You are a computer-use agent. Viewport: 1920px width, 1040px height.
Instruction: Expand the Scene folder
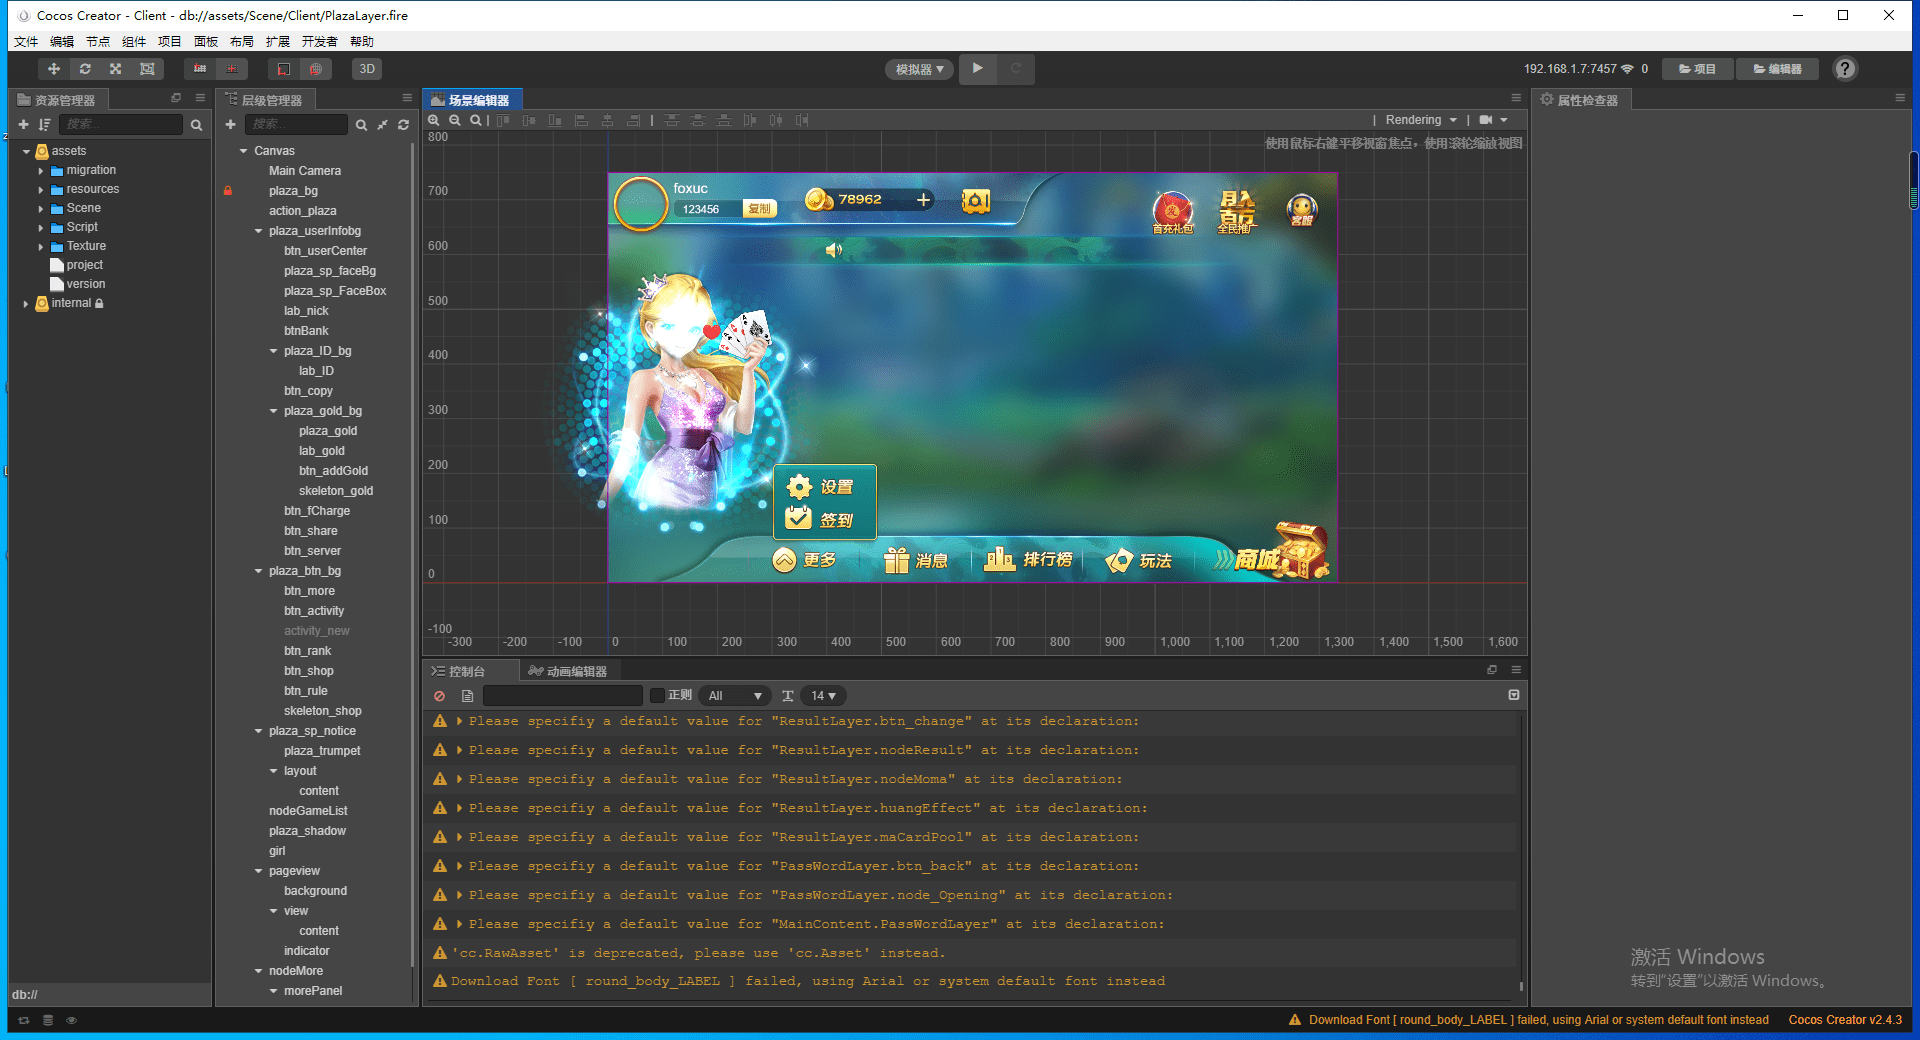(41, 209)
